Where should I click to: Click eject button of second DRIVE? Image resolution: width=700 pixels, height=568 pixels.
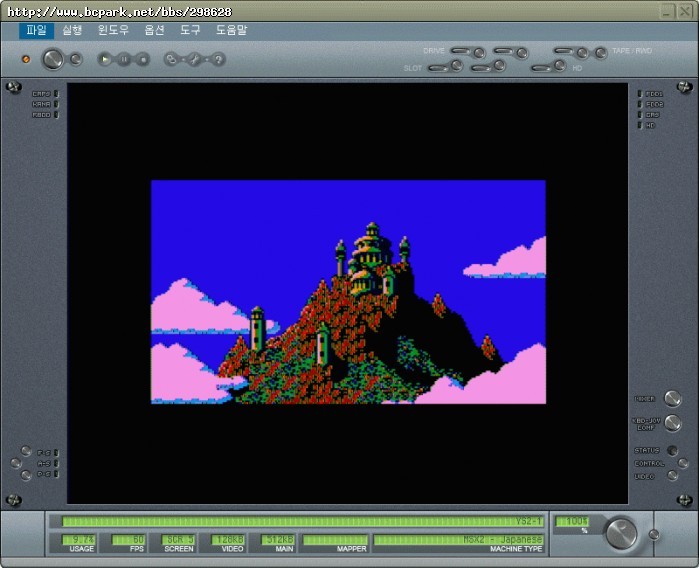[x=522, y=53]
